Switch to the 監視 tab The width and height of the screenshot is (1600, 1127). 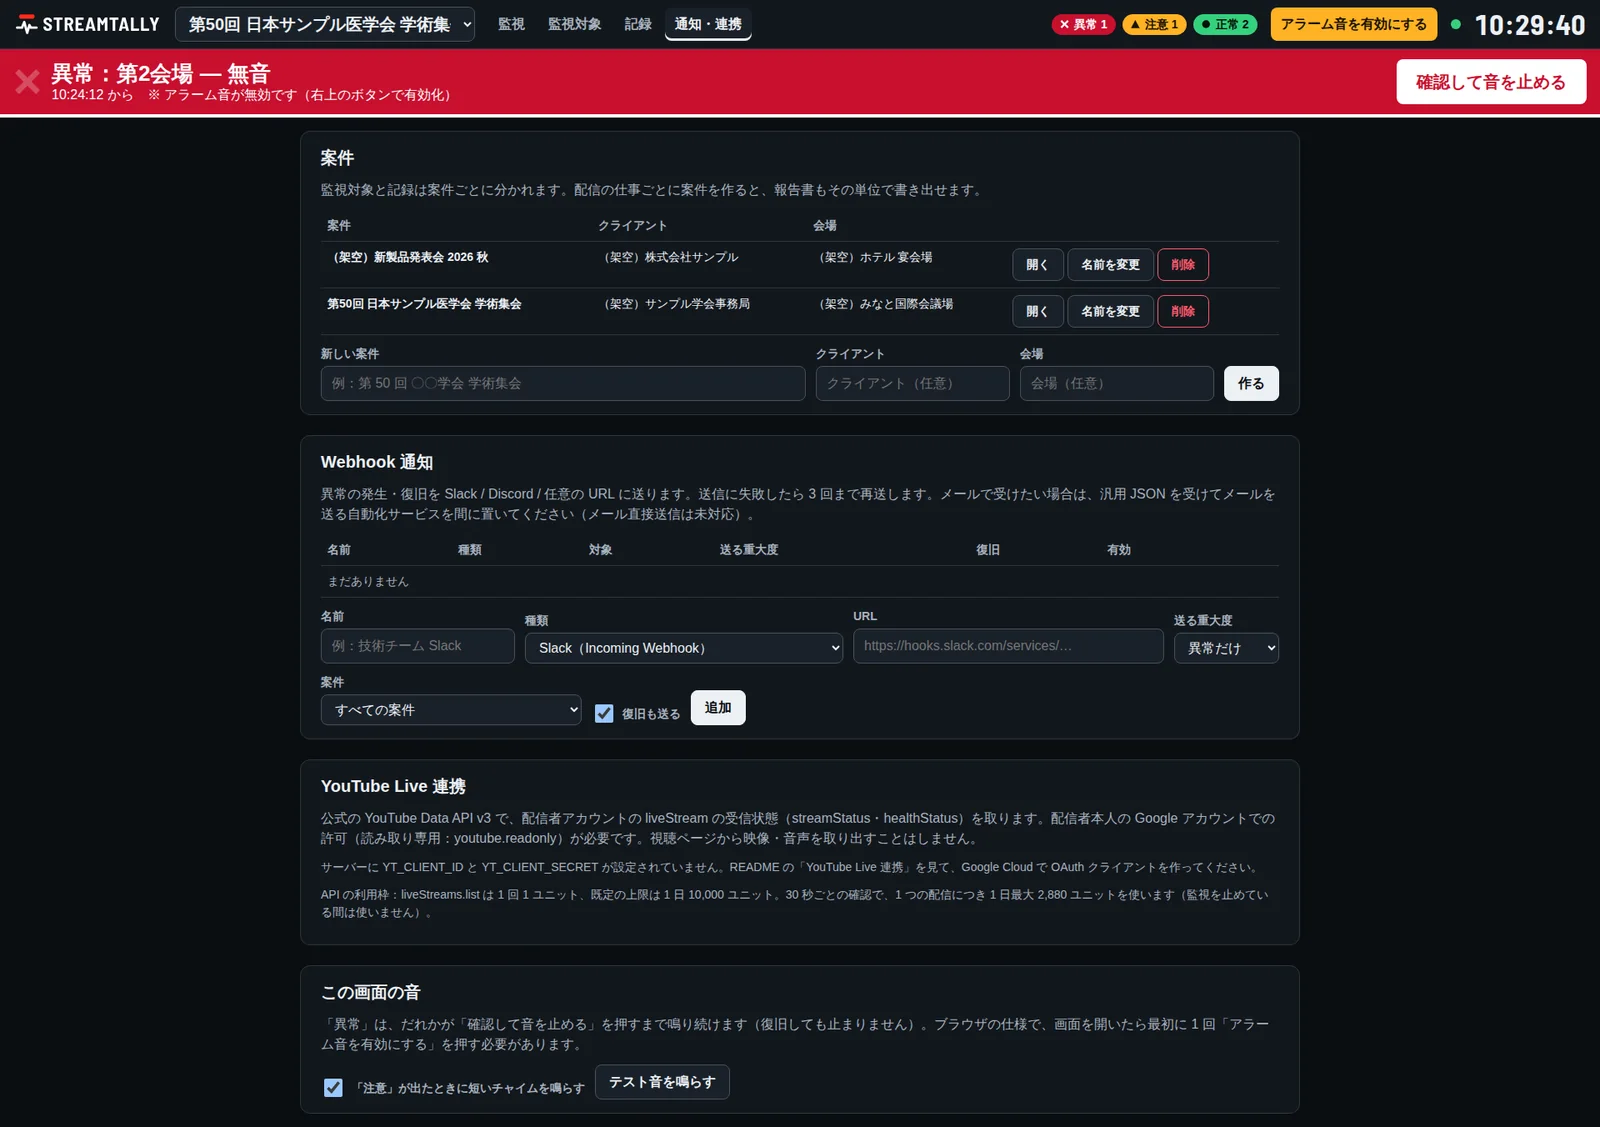point(511,24)
